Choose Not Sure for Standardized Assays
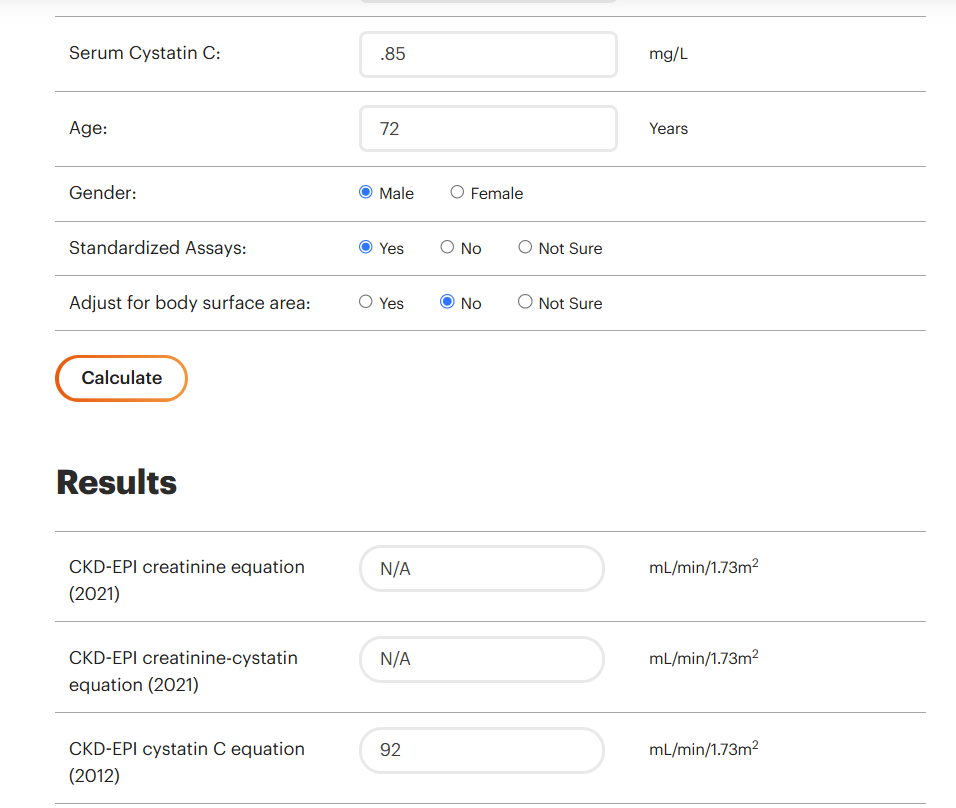Image resolution: width=956 pixels, height=808 pixels. (525, 247)
